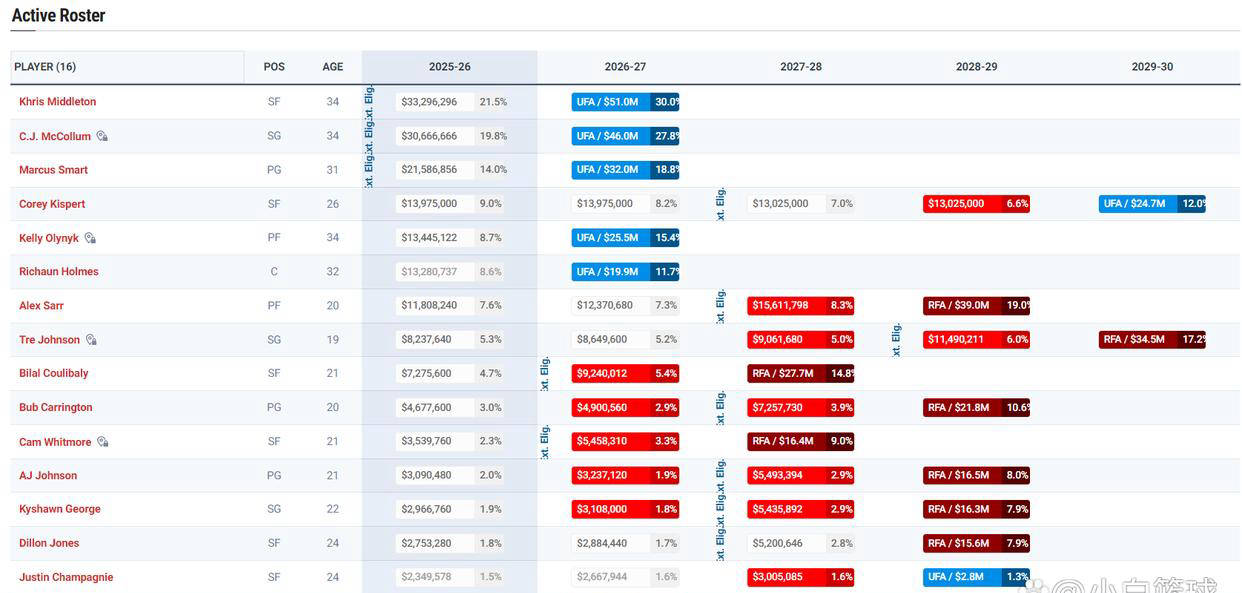The height and width of the screenshot is (593, 1242).
Task: Go to Alex Sarr's profile link
Action: coord(41,306)
